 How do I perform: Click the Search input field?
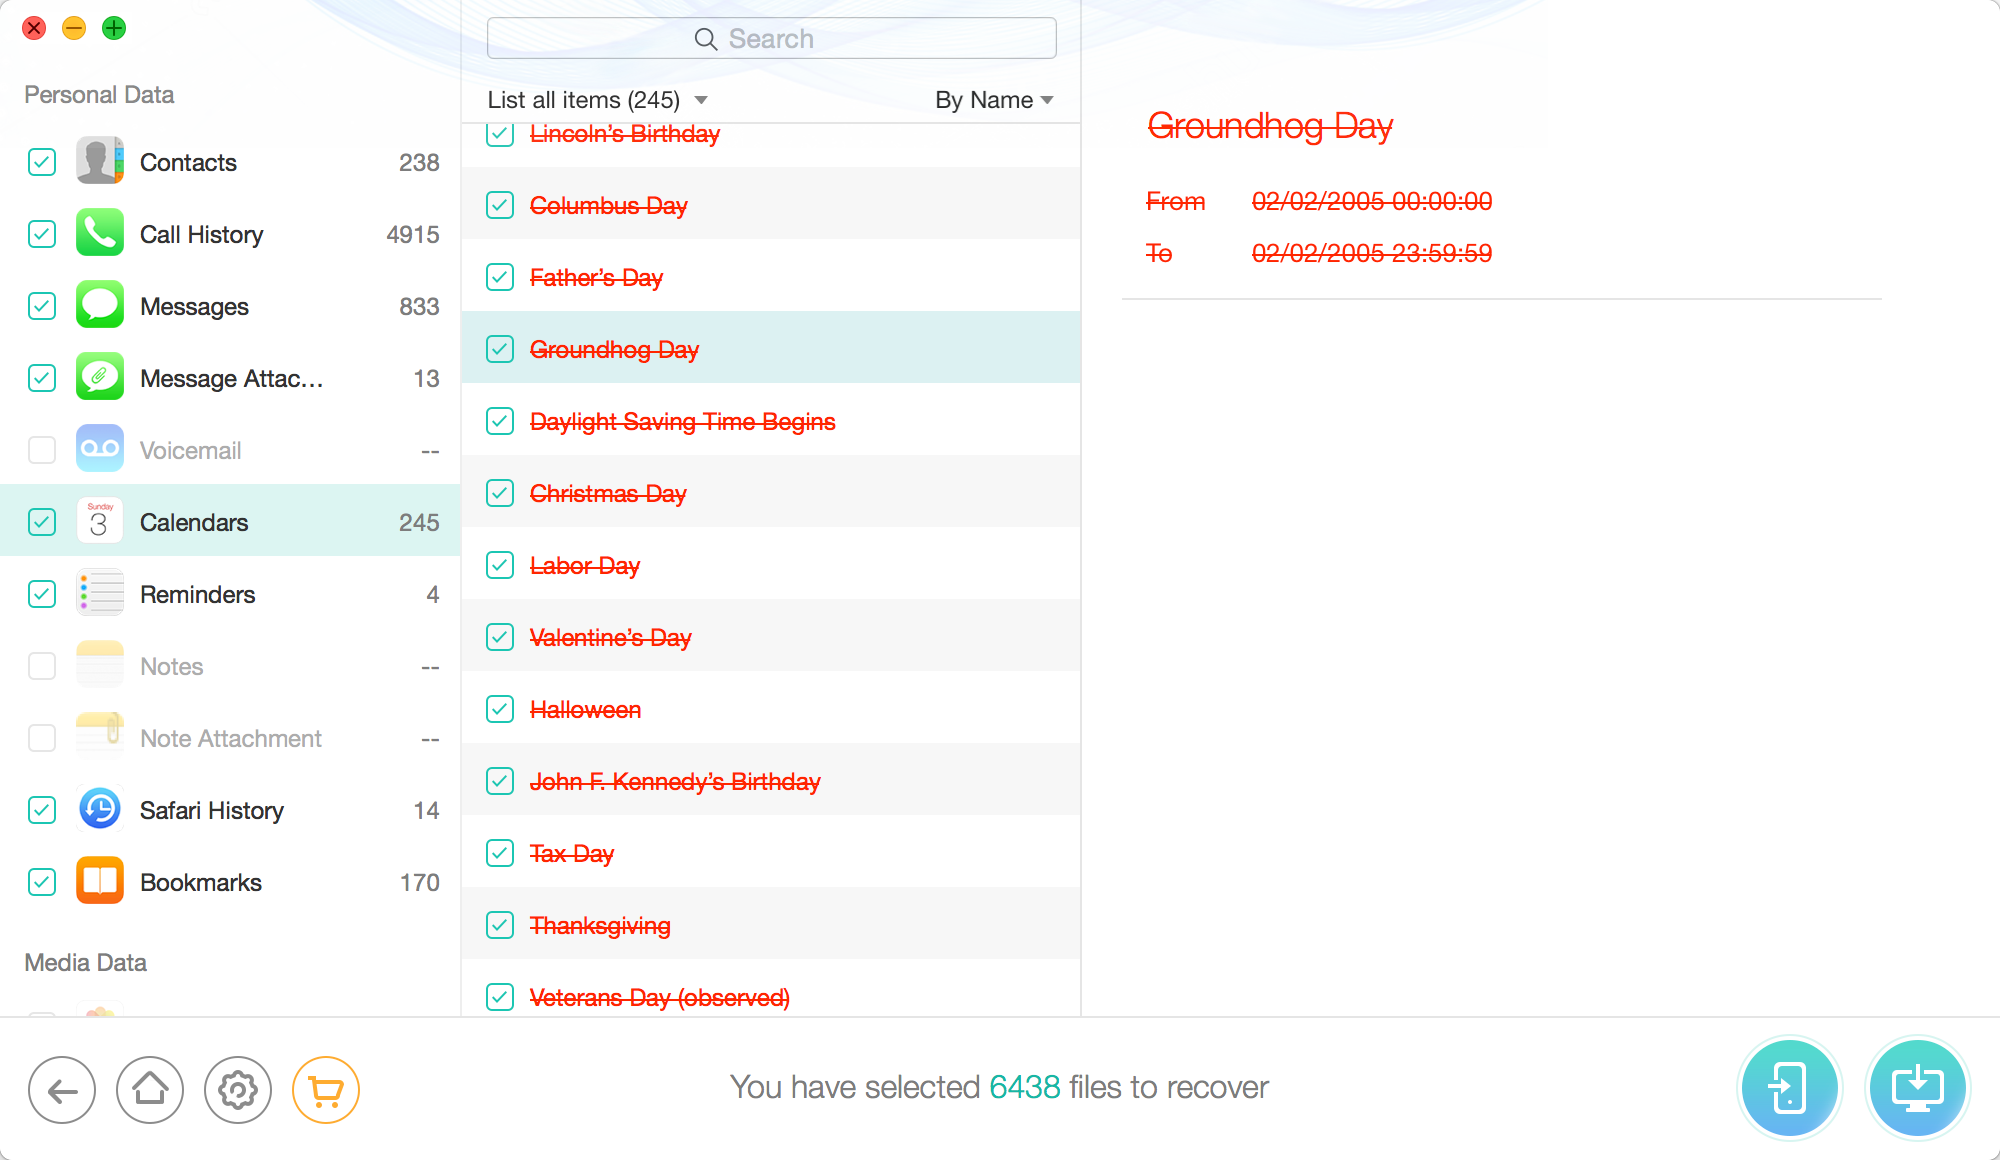click(x=771, y=39)
